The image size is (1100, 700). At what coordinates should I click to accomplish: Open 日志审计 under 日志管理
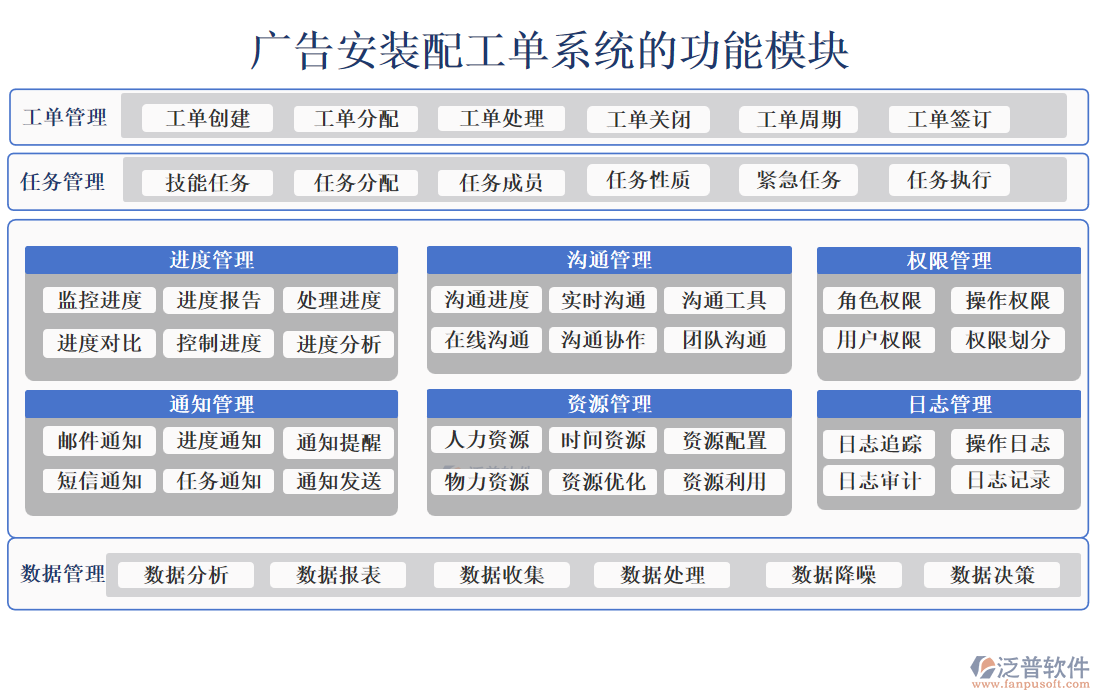coord(877,481)
